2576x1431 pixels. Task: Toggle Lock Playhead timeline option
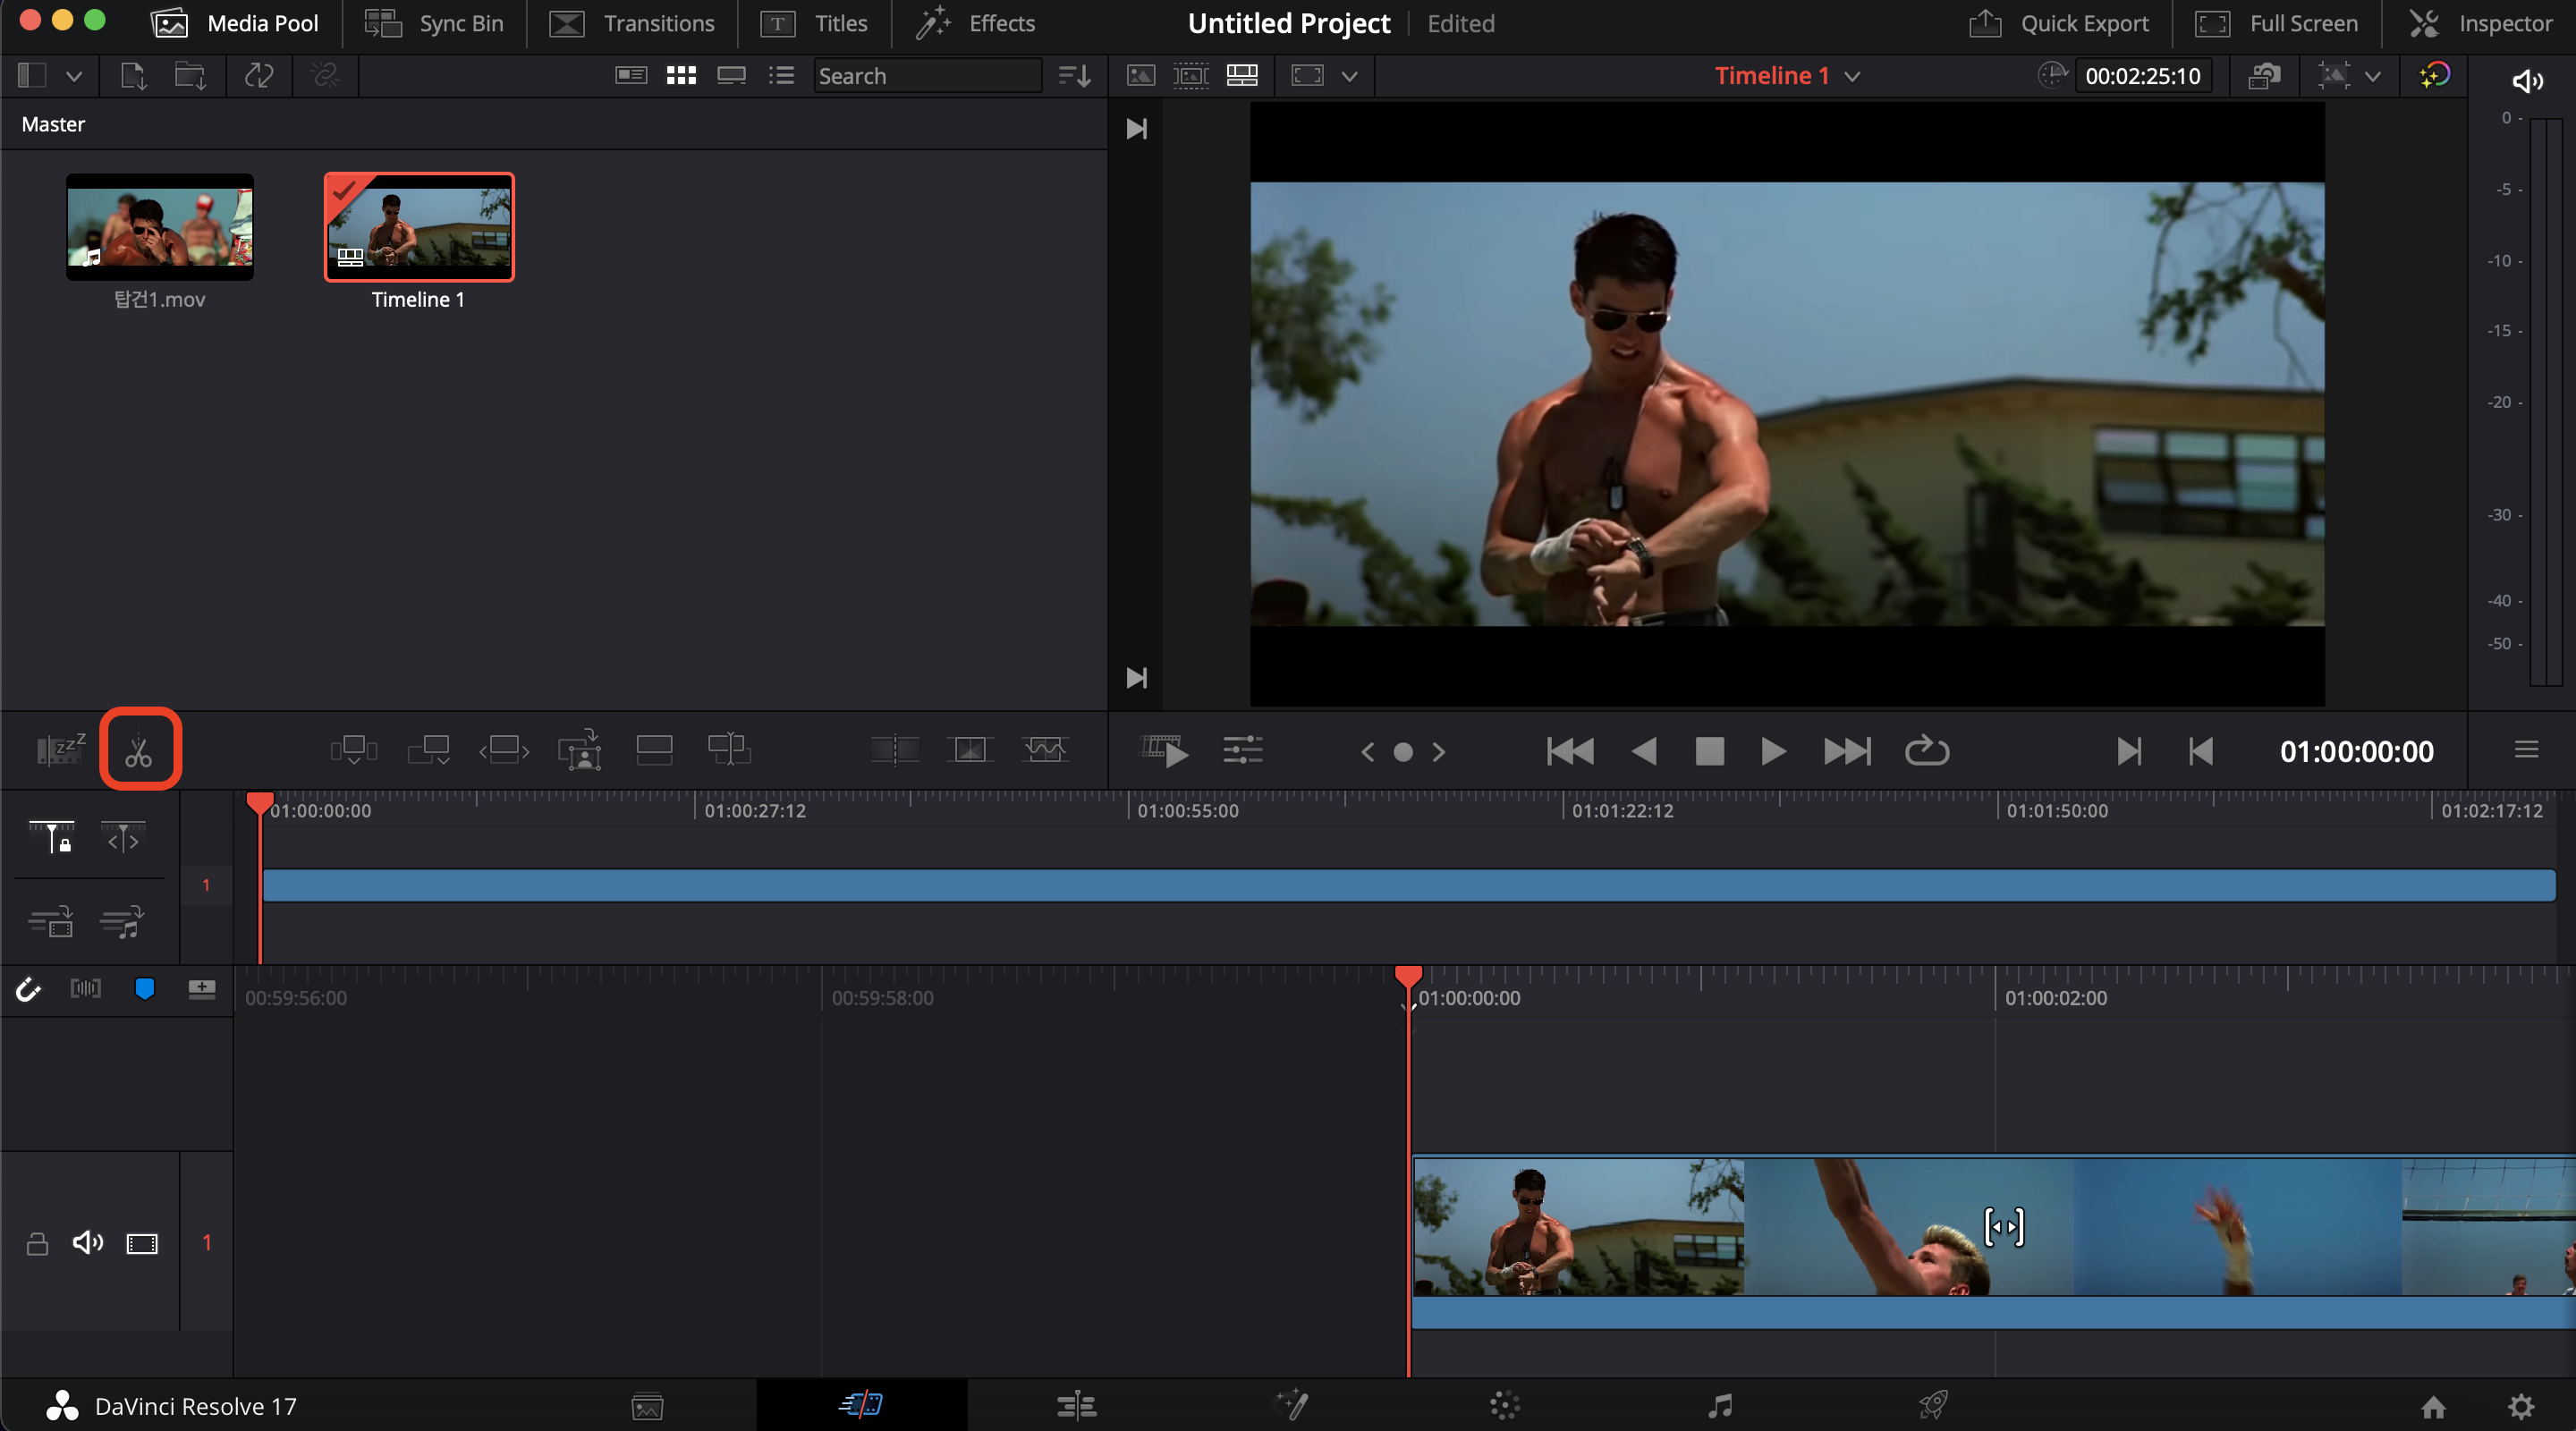tap(51, 837)
